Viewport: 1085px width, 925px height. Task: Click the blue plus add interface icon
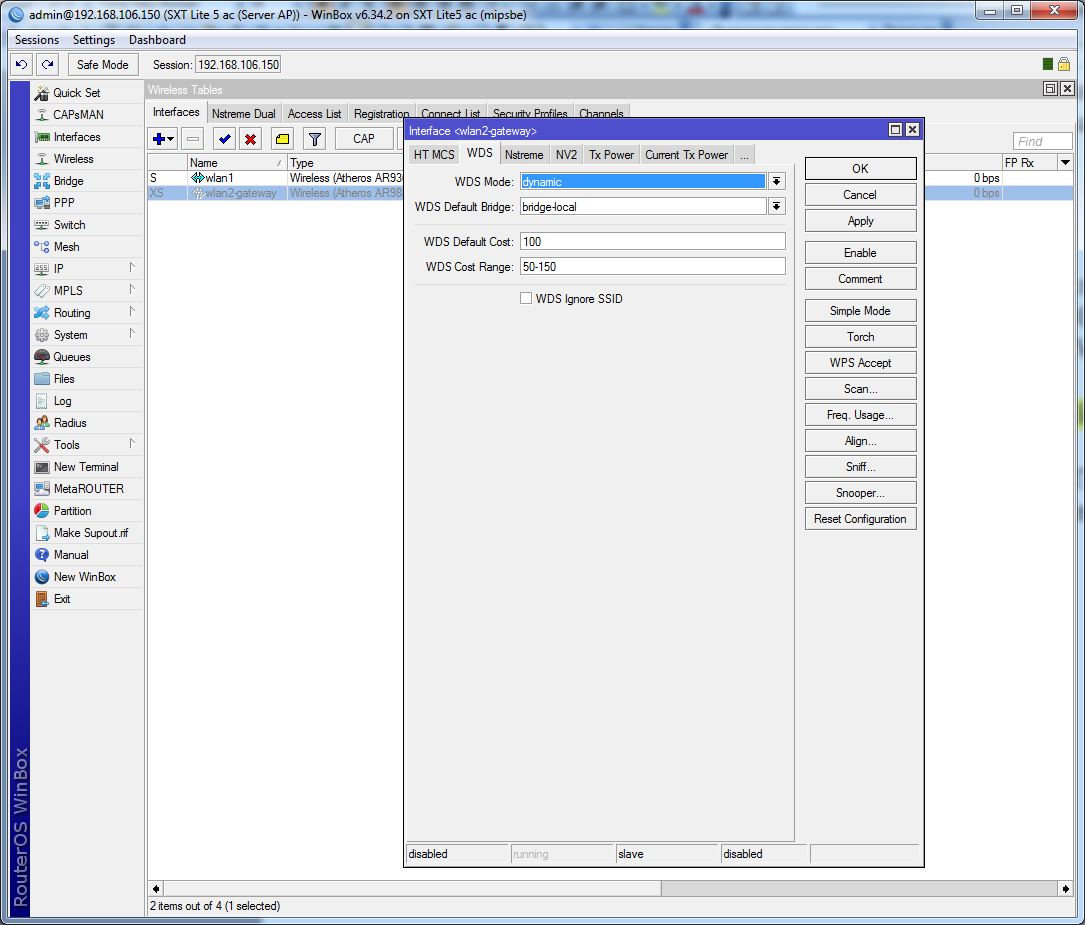pos(159,139)
